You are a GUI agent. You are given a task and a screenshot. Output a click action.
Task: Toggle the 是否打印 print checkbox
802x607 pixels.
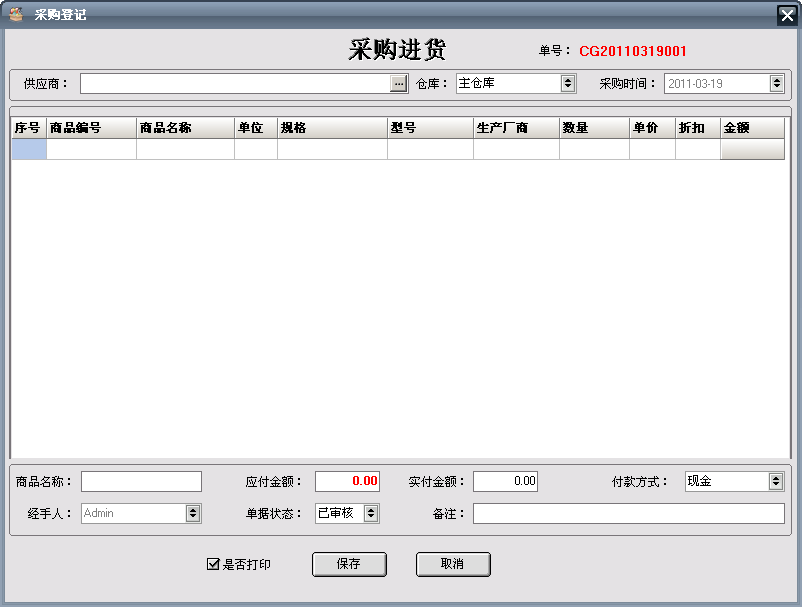click(213, 564)
